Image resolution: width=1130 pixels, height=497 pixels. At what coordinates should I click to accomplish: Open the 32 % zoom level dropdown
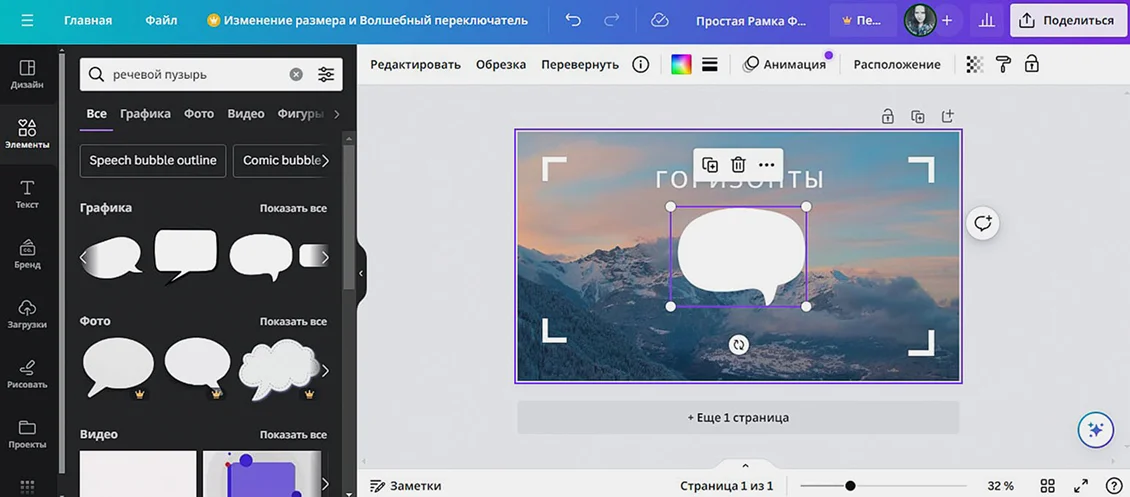(x=1000, y=485)
